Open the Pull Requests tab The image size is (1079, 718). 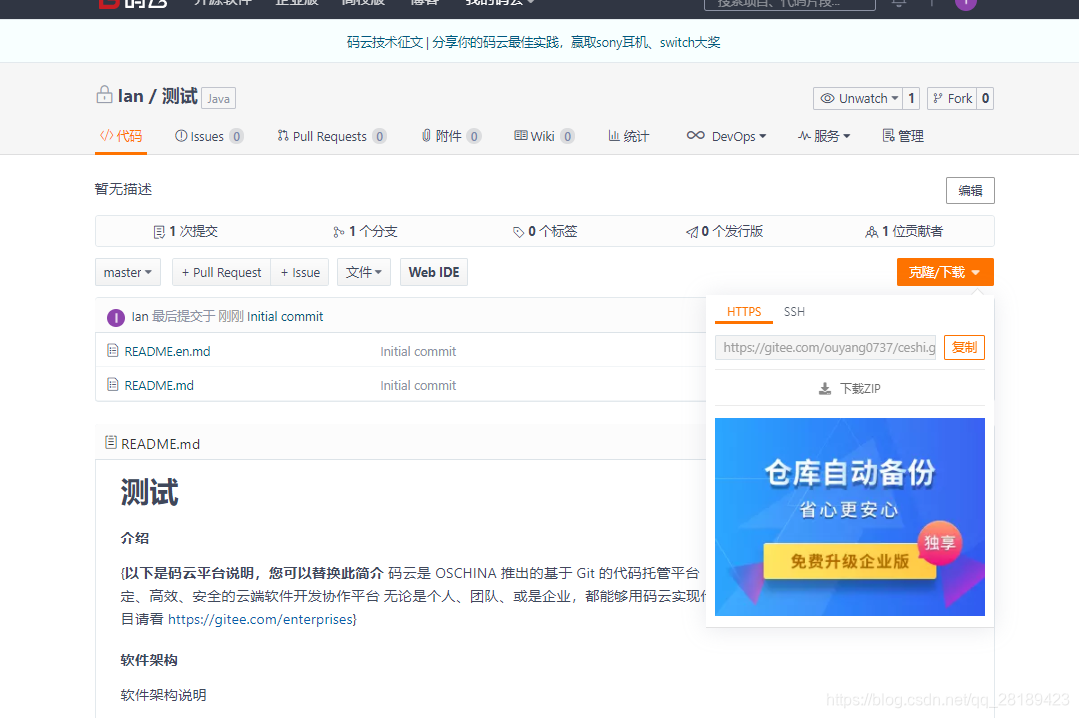click(331, 136)
